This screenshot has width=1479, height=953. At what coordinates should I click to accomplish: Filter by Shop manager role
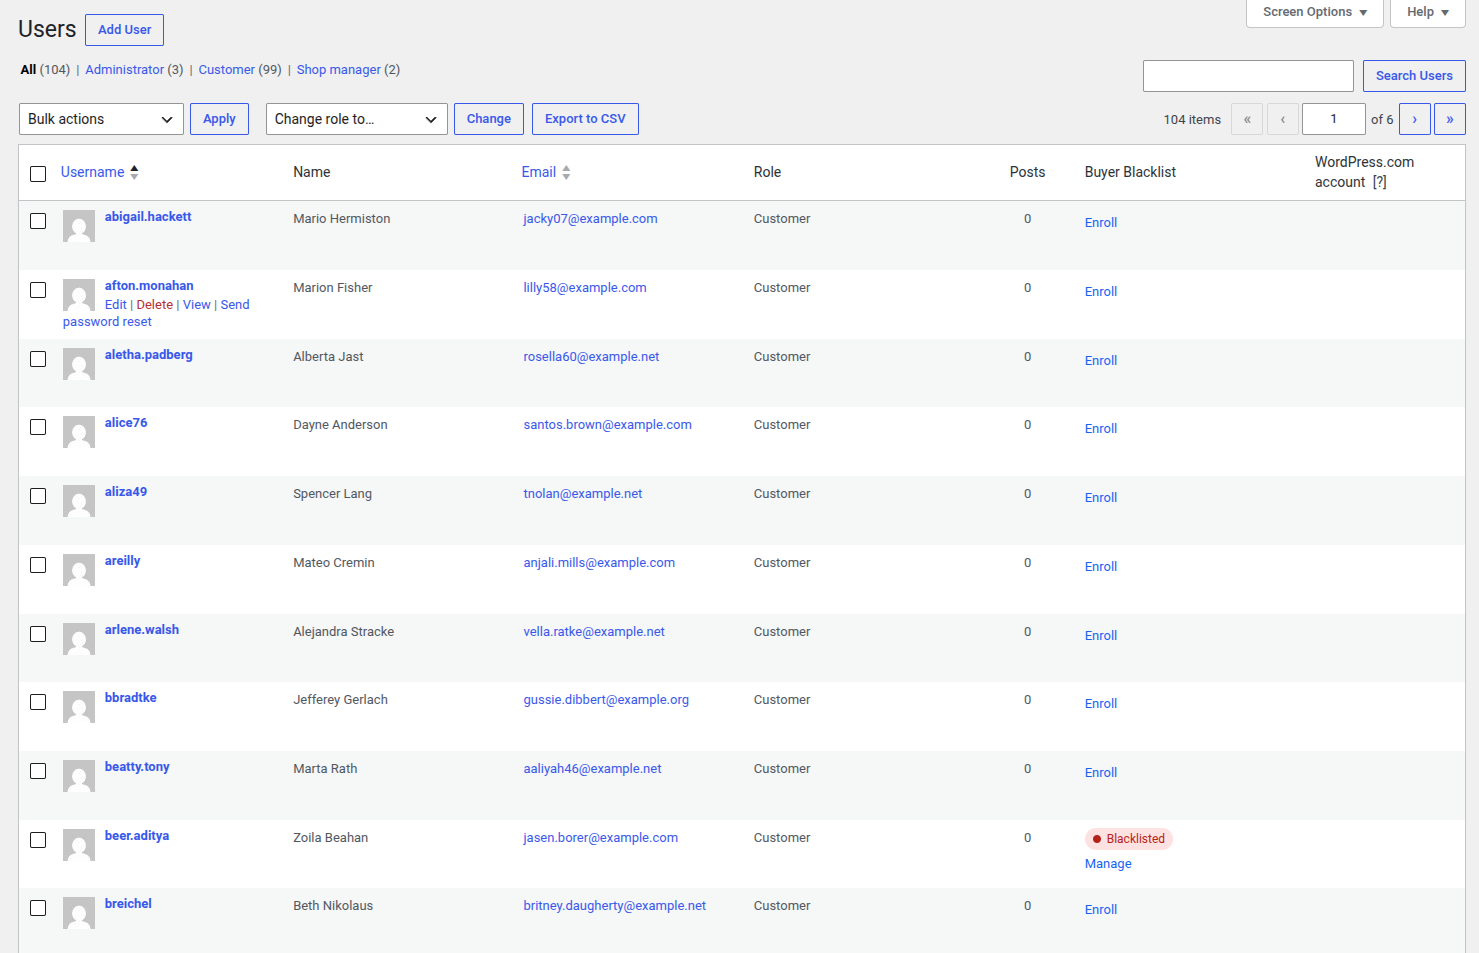(x=338, y=69)
